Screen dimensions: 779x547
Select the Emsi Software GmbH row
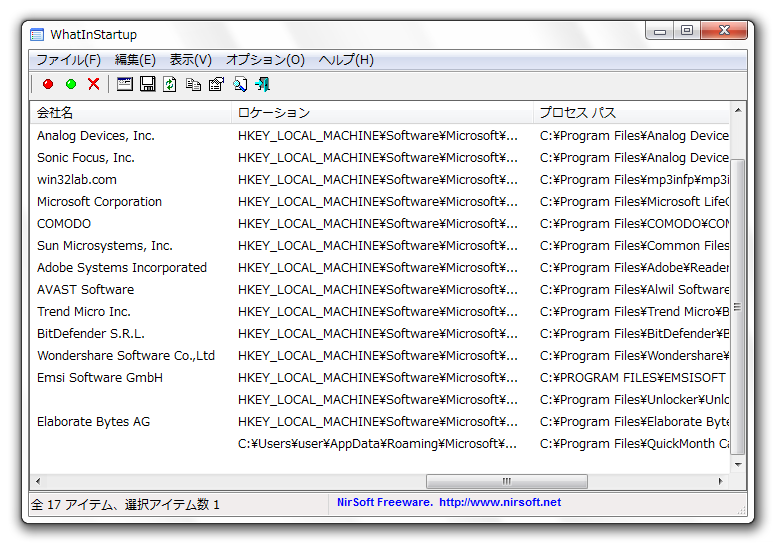[380, 378]
